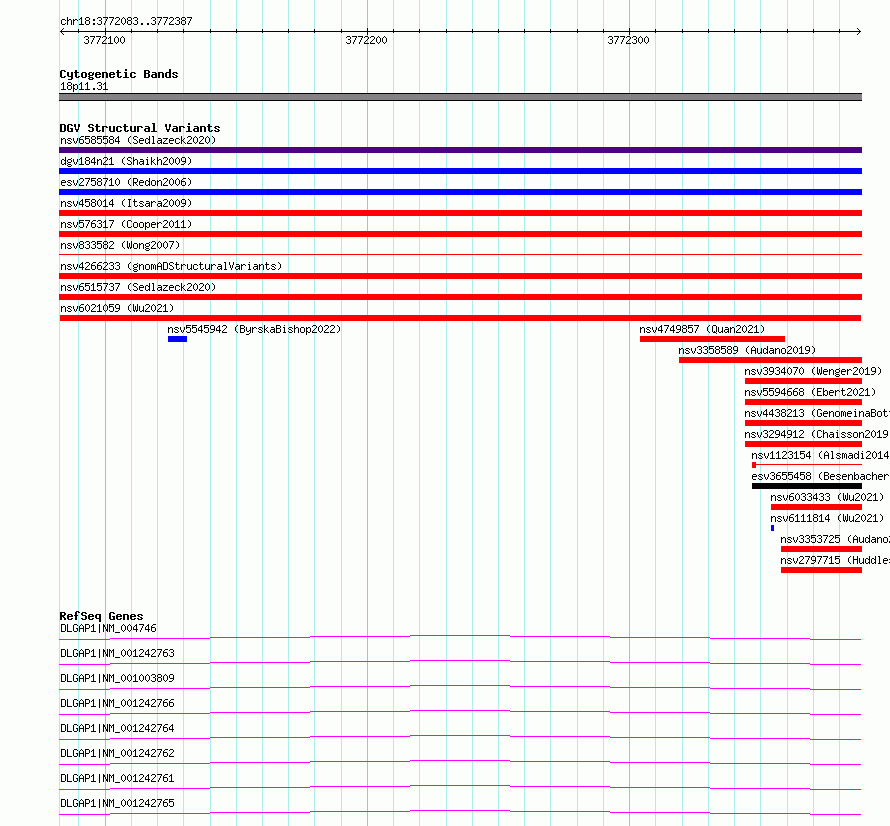Open DLGAP1|NM_001242765 transcript

(117, 803)
